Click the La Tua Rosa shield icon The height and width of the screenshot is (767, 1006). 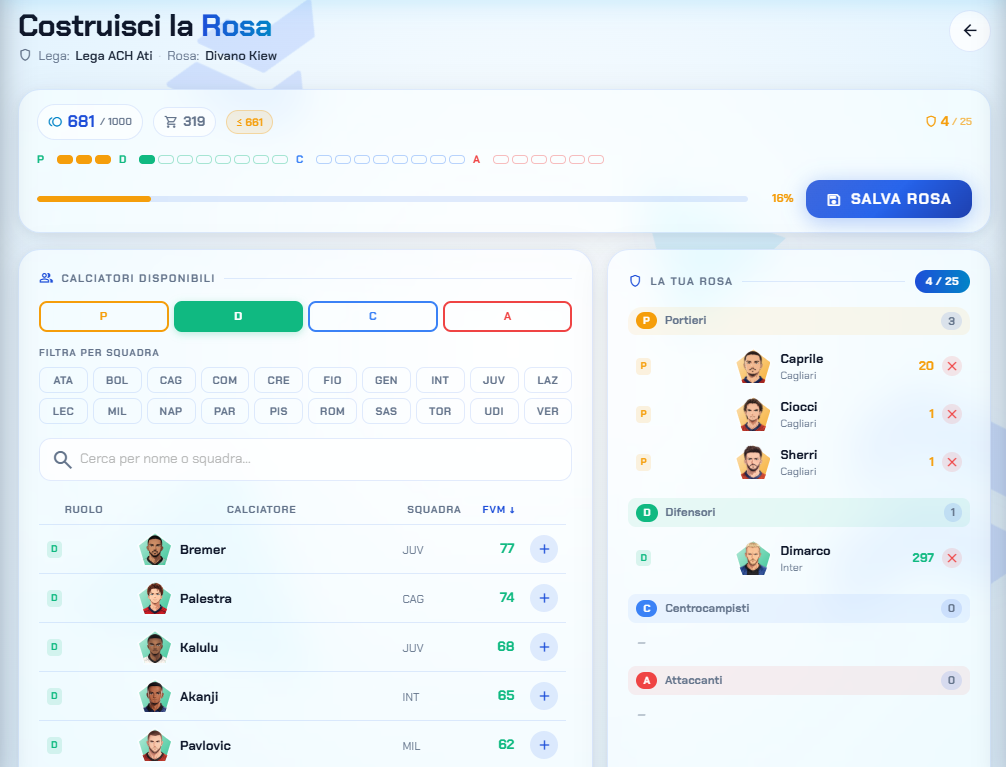coord(635,280)
